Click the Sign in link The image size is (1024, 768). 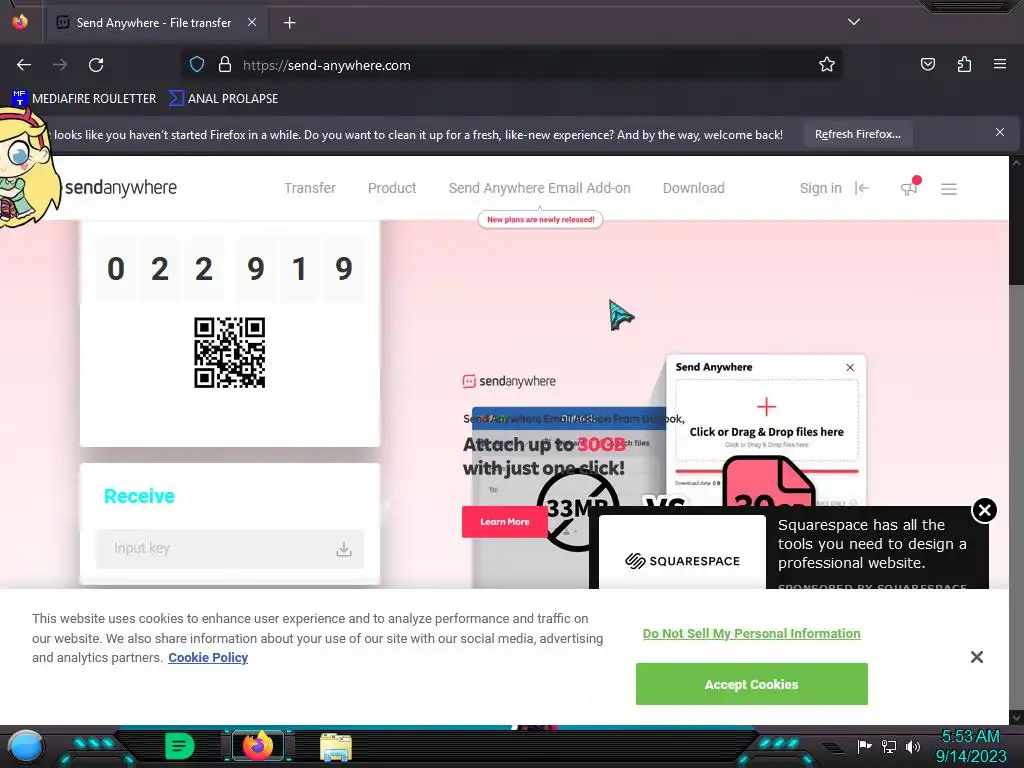point(821,188)
